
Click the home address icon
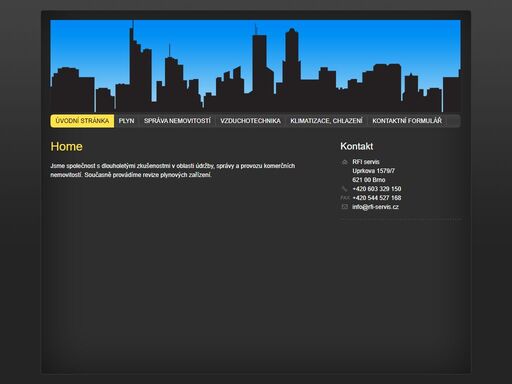tap(345, 162)
